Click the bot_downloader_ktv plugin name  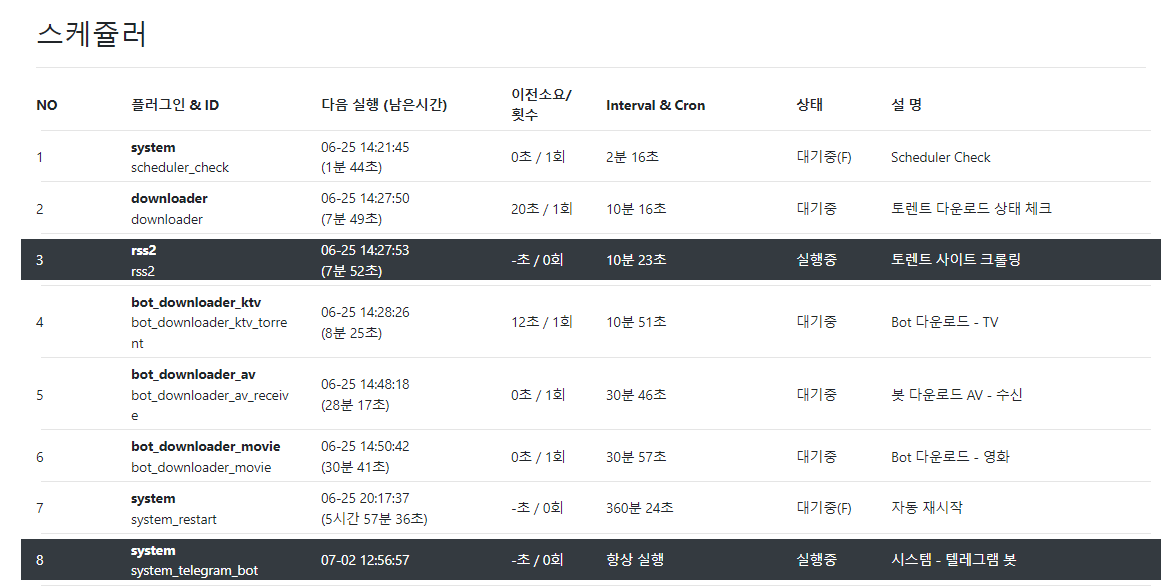pos(196,302)
